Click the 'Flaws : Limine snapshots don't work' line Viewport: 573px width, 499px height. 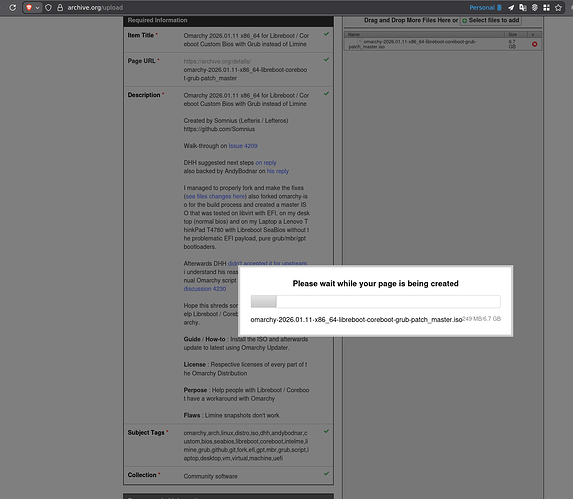point(231,415)
